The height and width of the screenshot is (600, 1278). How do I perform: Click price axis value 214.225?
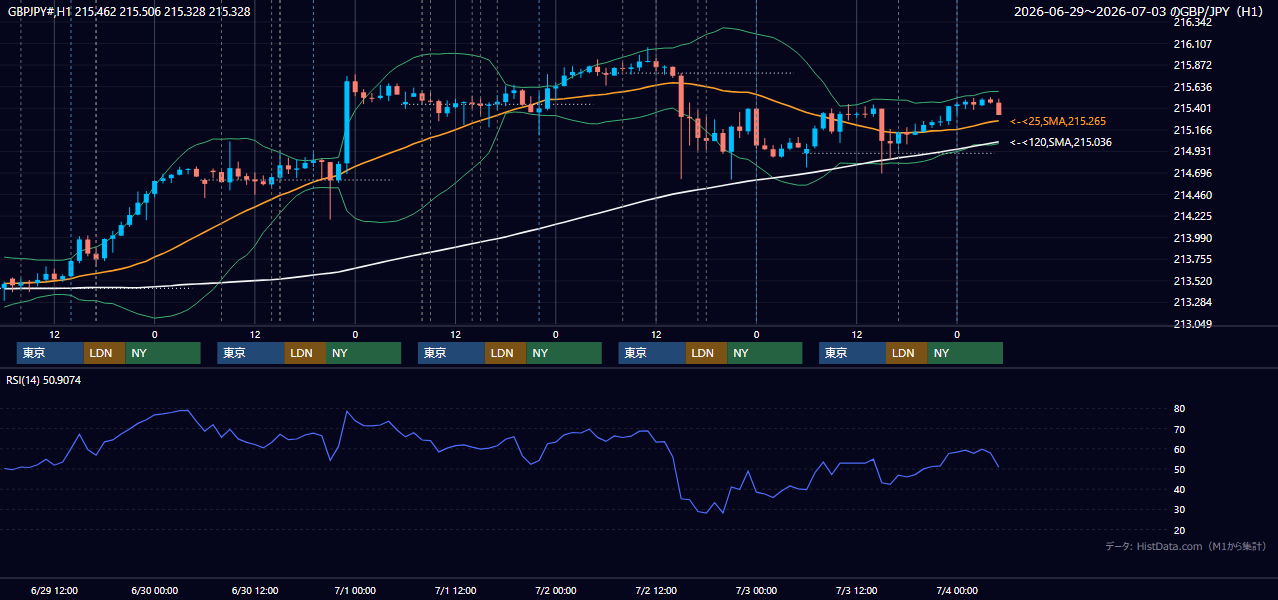1192,216
